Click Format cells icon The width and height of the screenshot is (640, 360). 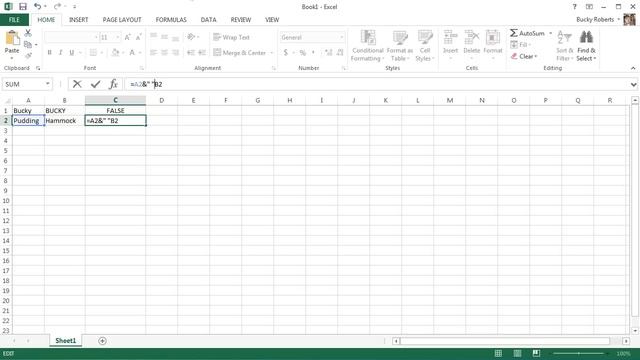(x=493, y=38)
